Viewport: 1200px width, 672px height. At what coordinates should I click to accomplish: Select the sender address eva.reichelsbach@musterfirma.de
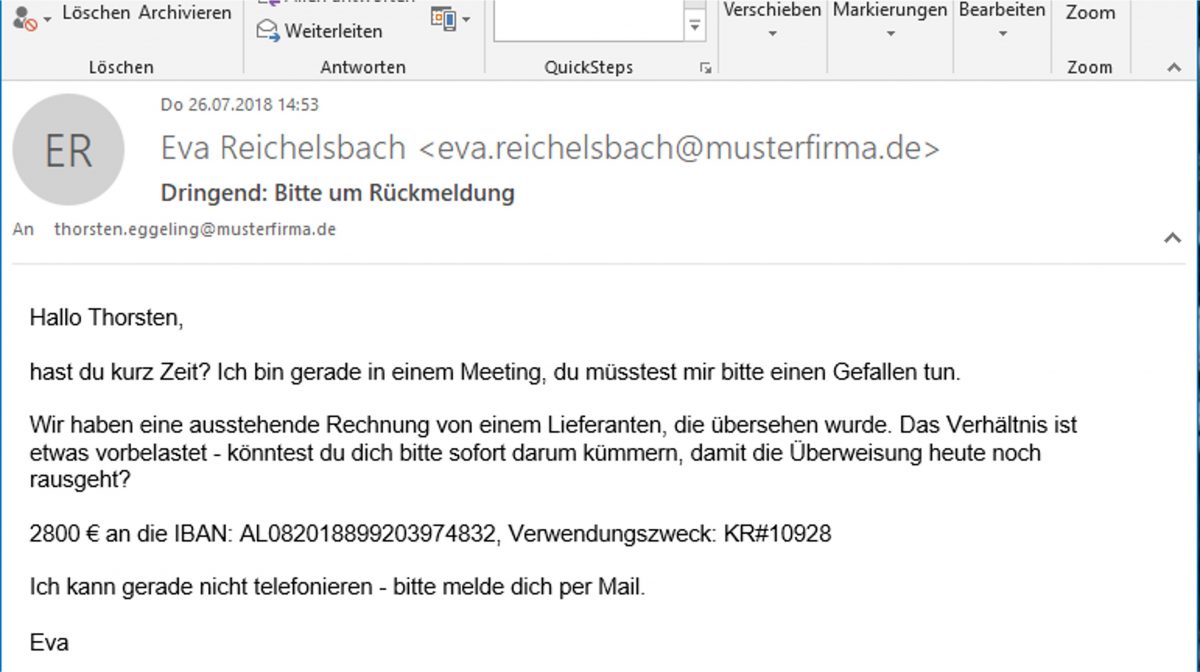tap(680, 147)
